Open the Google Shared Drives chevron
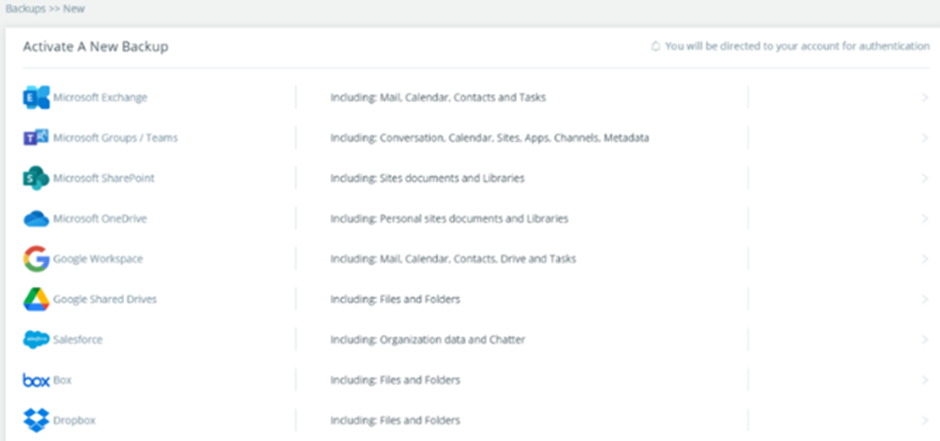The width and height of the screenshot is (940, 441). [x=924, y=299]
